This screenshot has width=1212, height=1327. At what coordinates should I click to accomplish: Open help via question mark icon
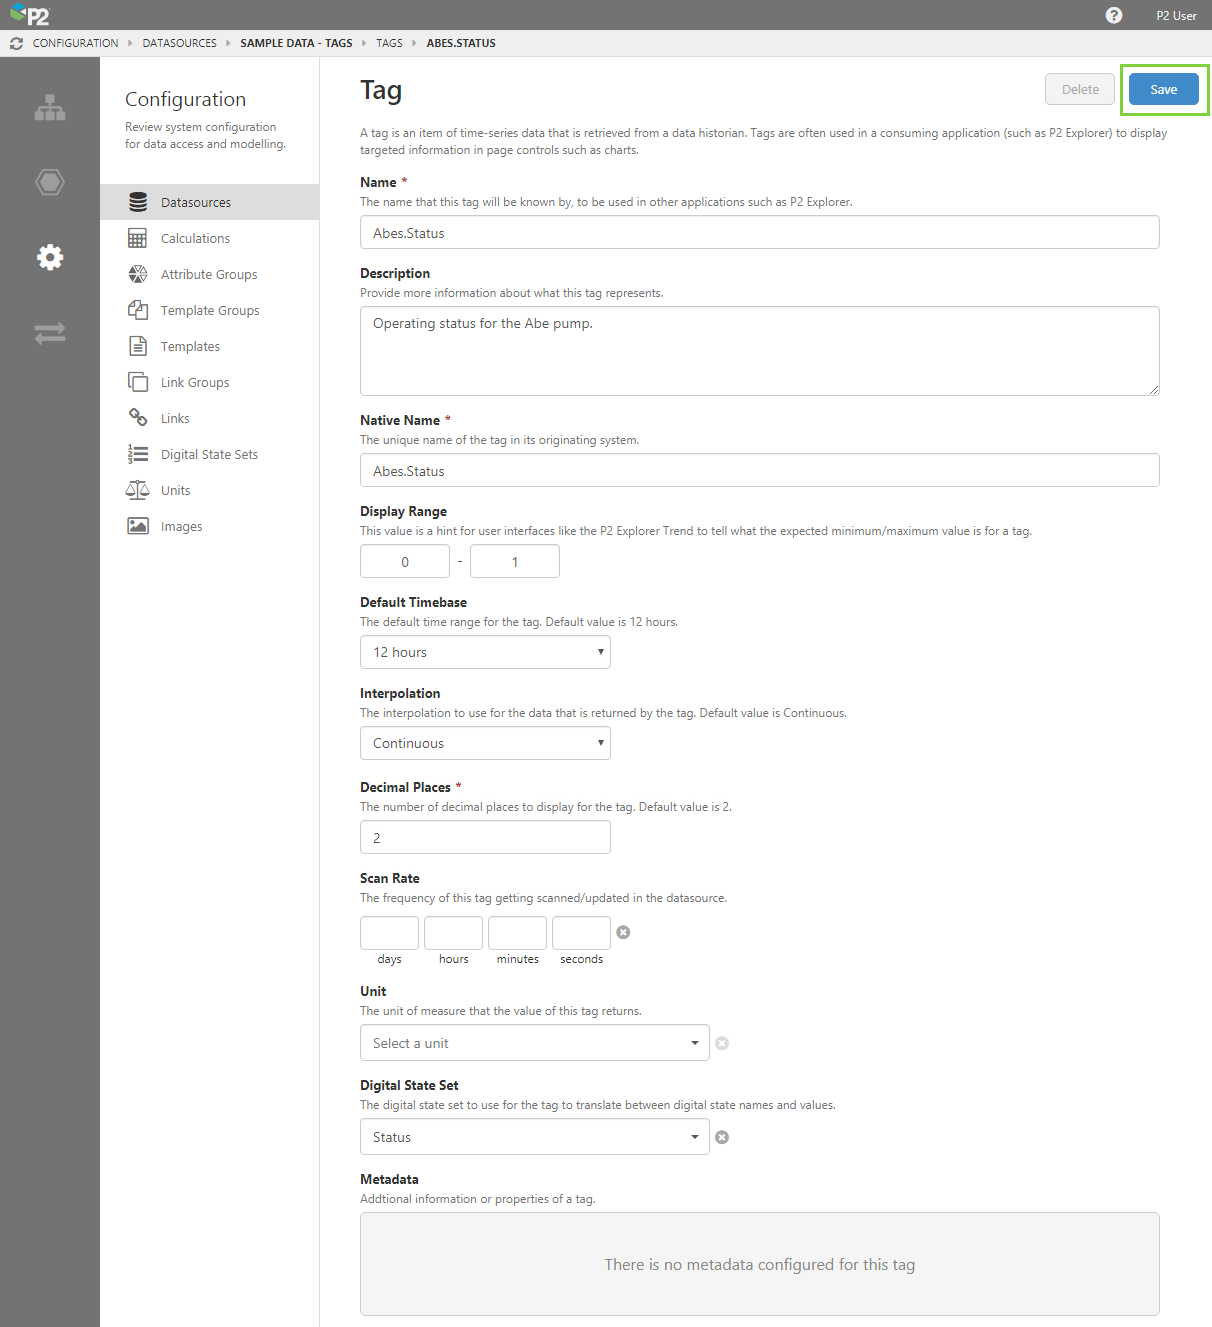(1114, 15)
